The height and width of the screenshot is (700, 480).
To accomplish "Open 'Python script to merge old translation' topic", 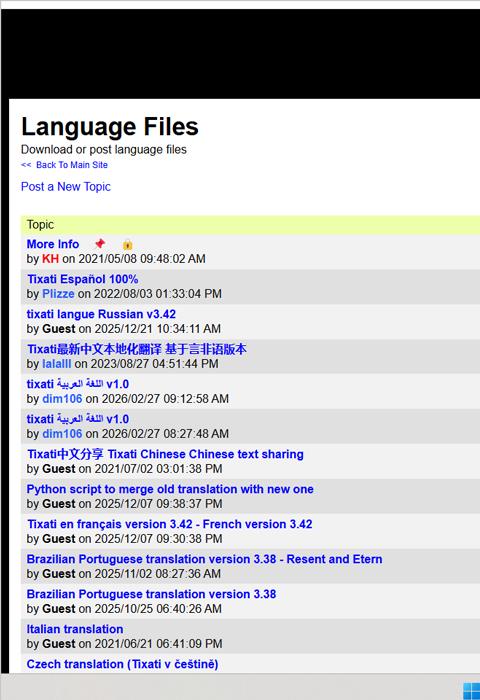I will coord(170,489).
